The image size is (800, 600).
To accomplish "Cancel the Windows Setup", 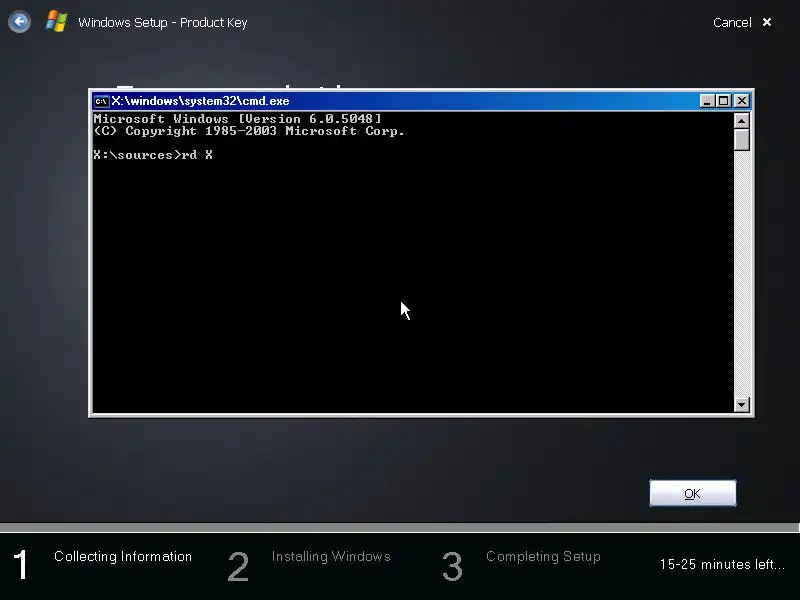I will [732, 22].
